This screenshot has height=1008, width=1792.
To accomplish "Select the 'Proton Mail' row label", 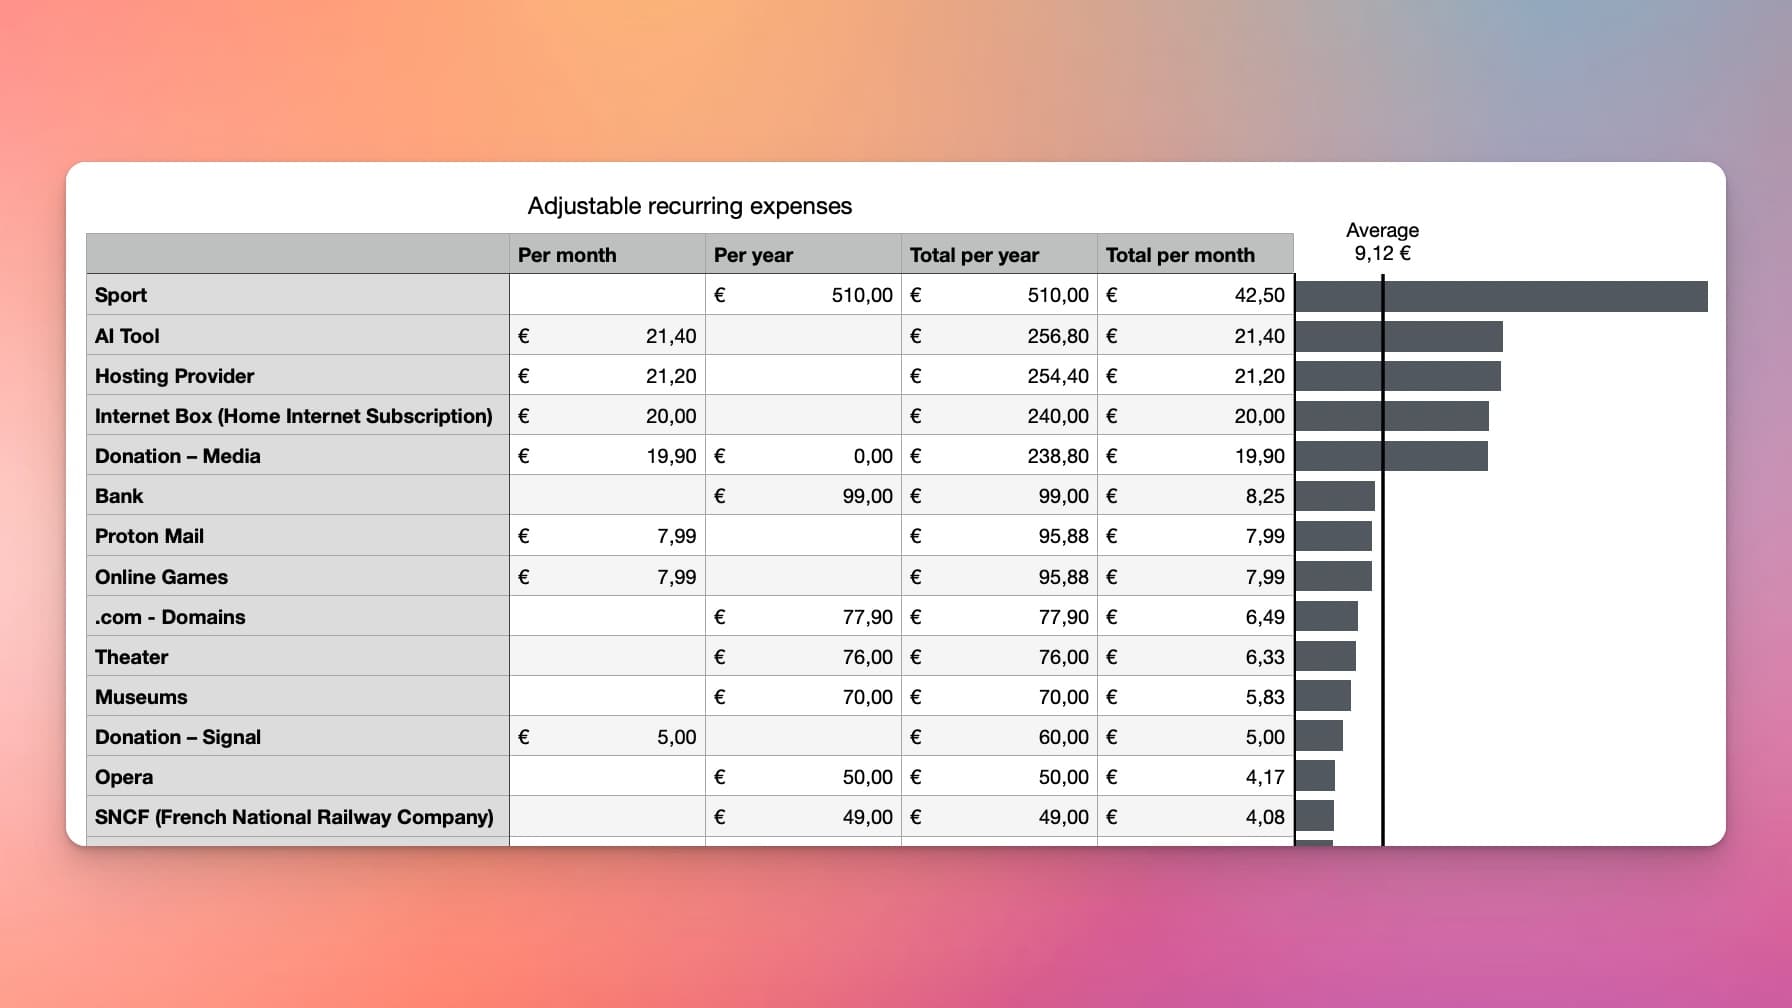I will click(298, 536).
